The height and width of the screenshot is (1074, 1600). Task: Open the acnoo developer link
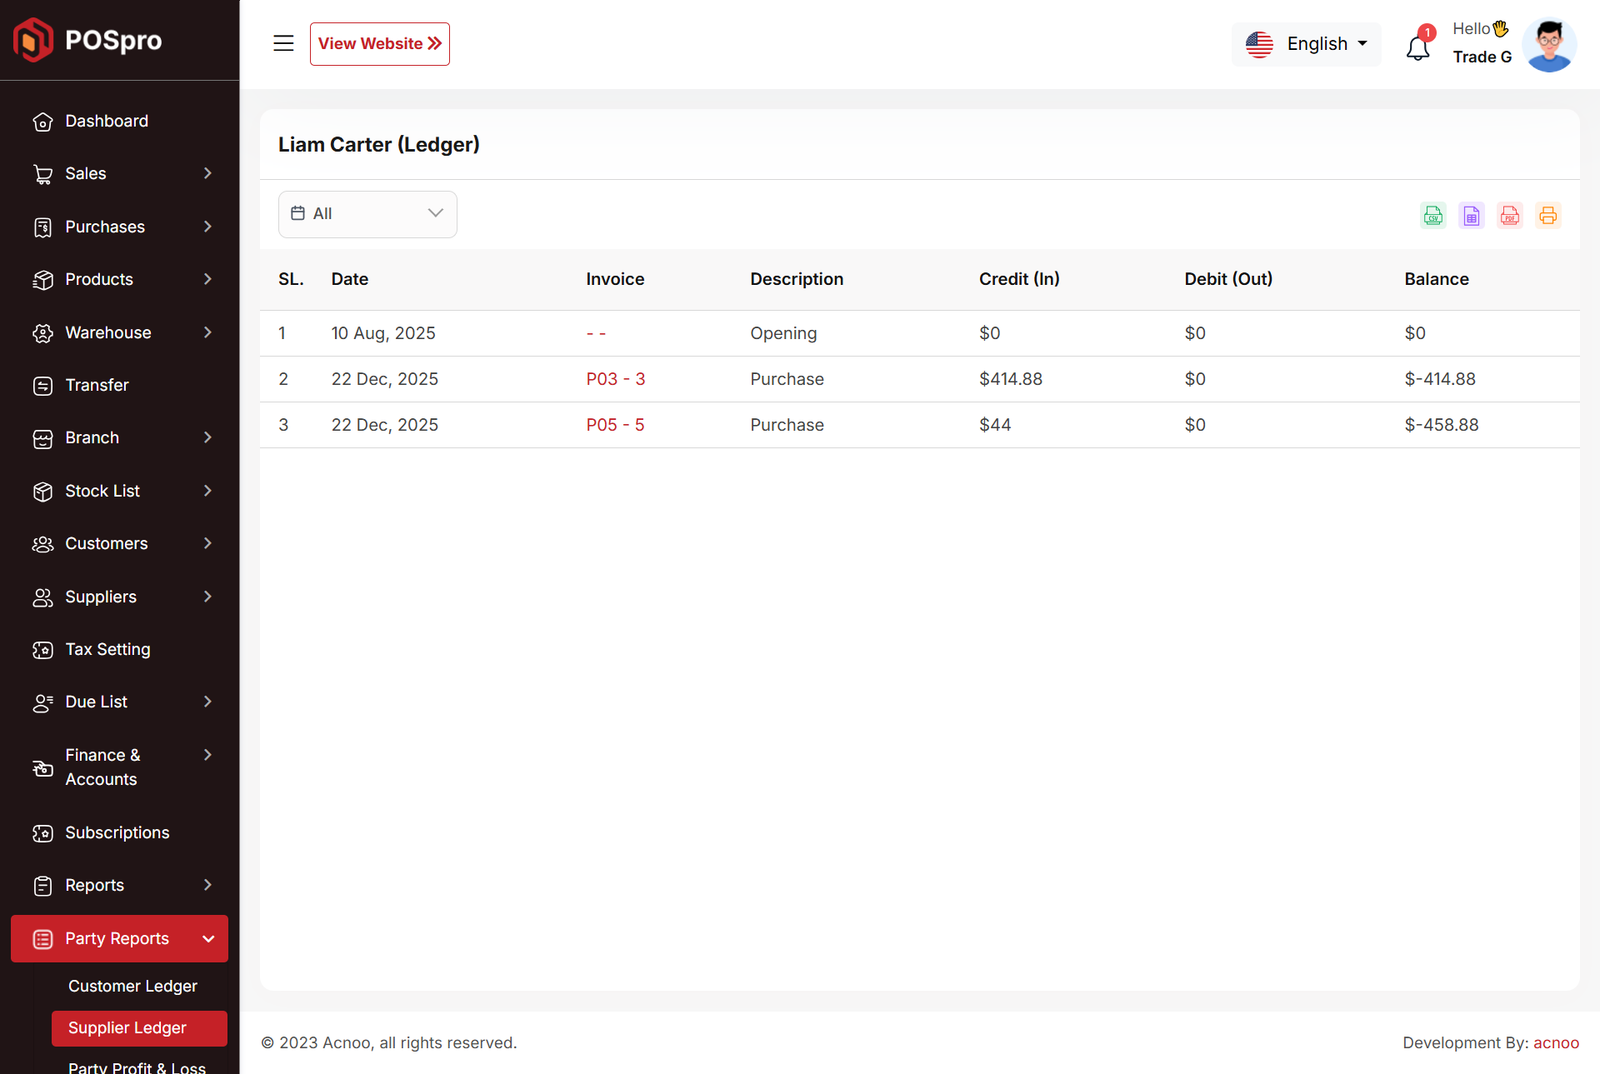tap(1556, 1043)
